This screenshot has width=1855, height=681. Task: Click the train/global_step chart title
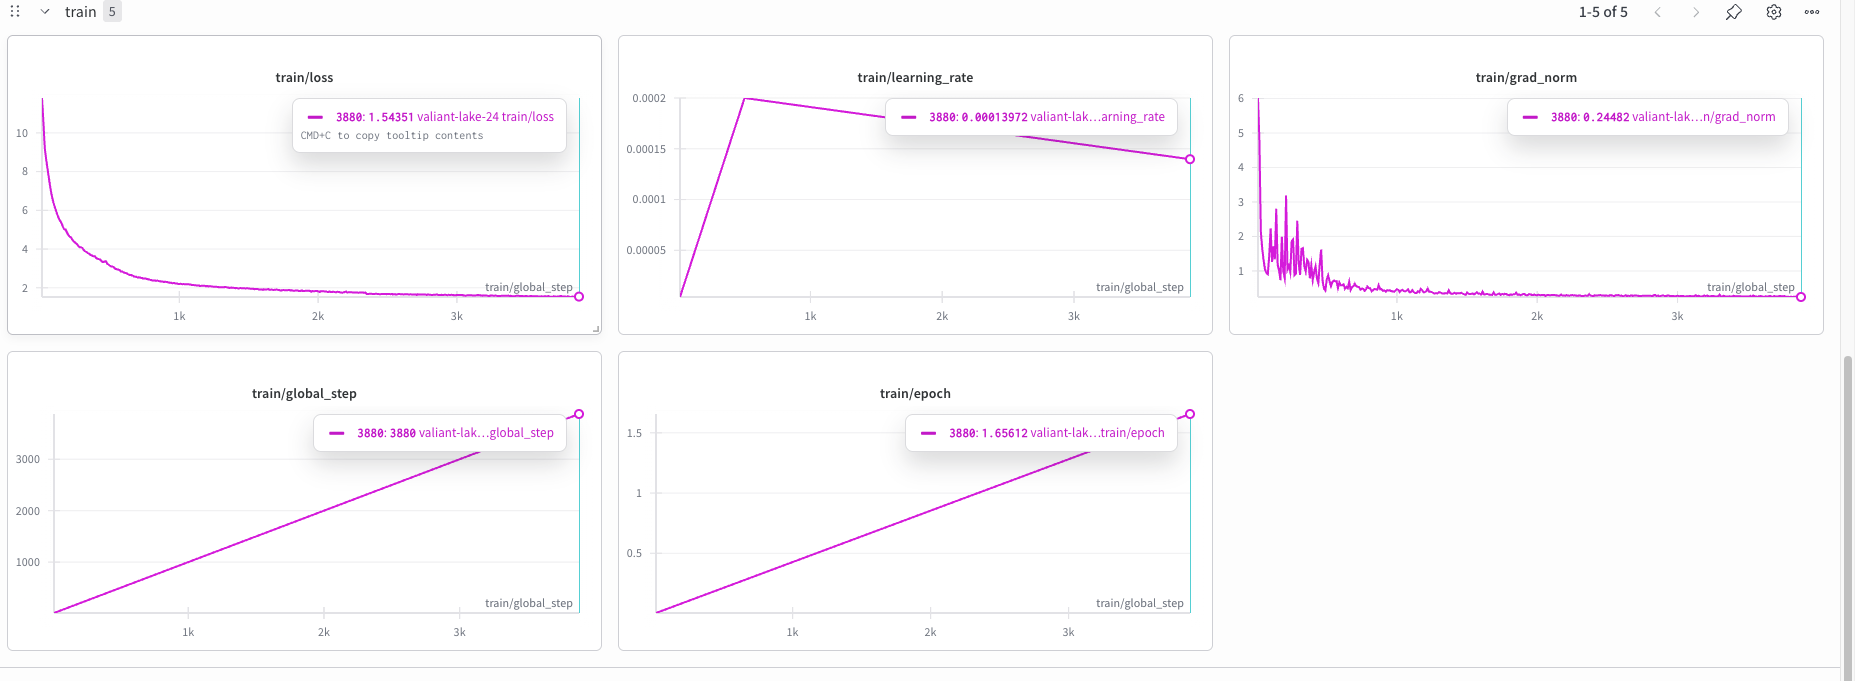tap(304, 393)
